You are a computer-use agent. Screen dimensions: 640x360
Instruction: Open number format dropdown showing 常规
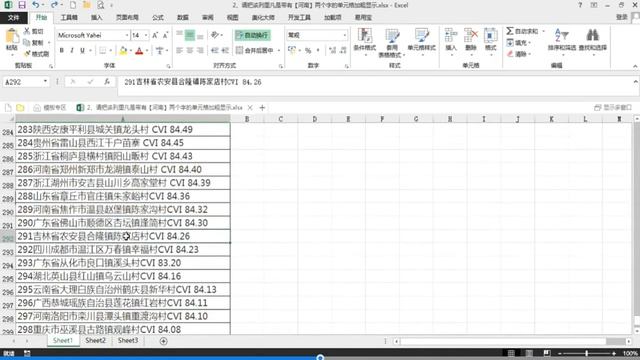point(345,36)
